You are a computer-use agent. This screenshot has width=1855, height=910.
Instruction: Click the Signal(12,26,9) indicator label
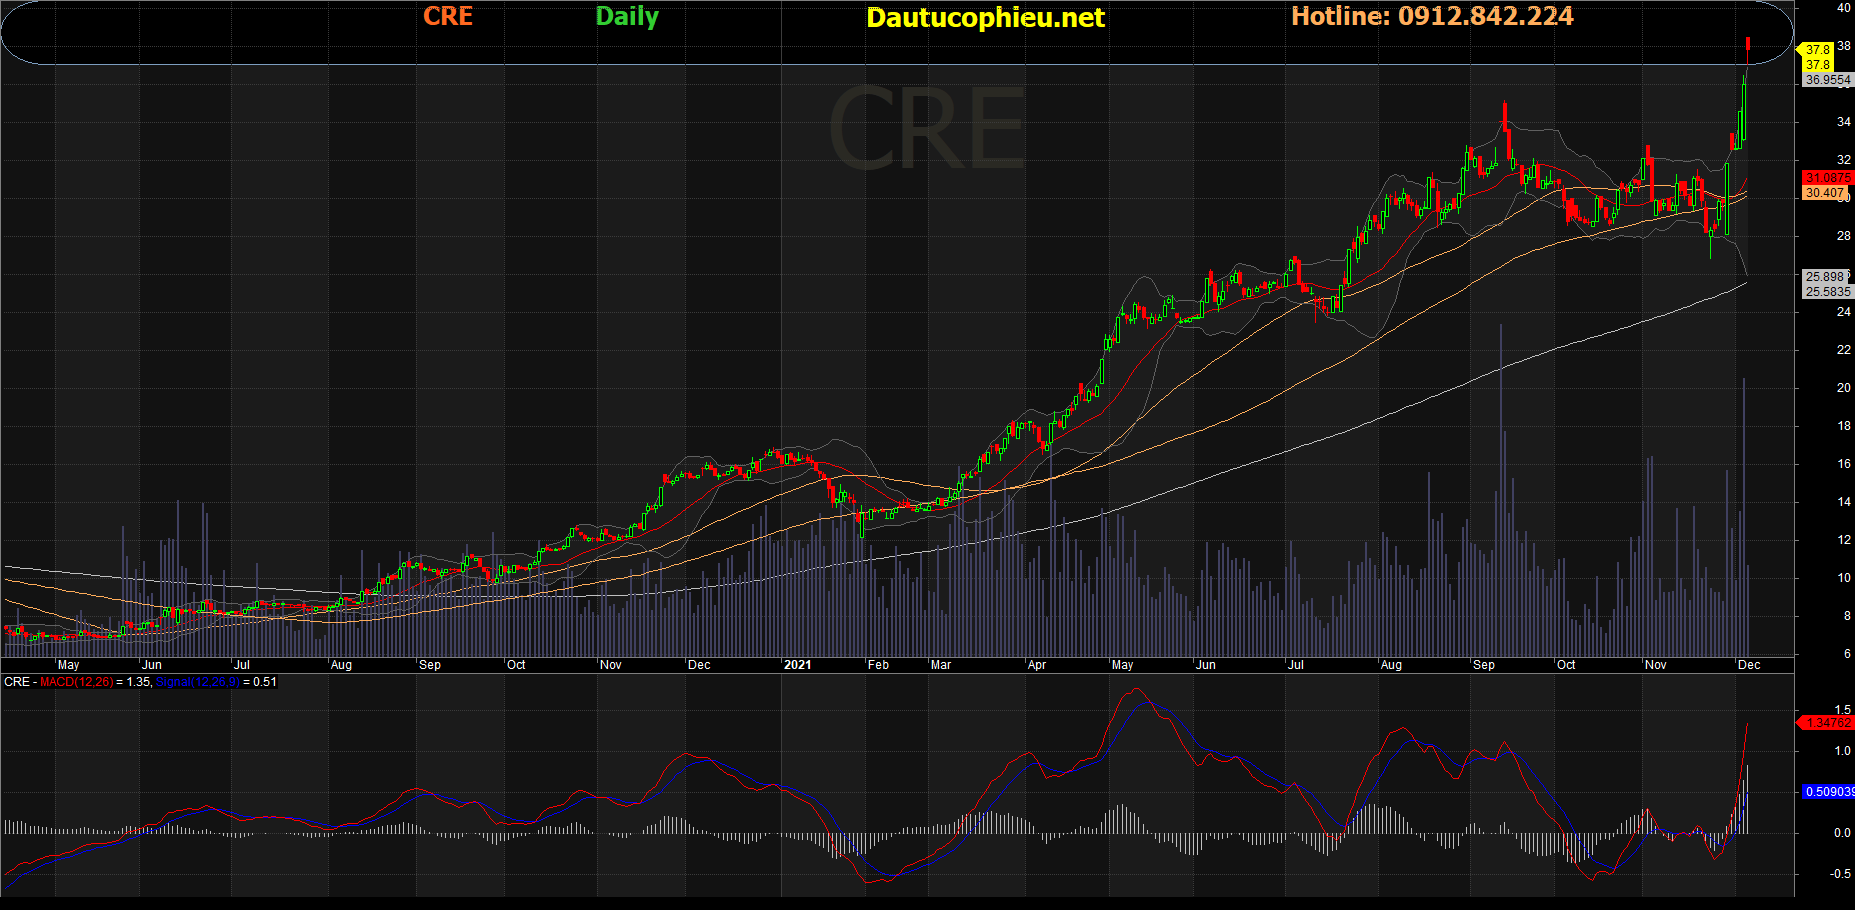(x=197, y=682)
